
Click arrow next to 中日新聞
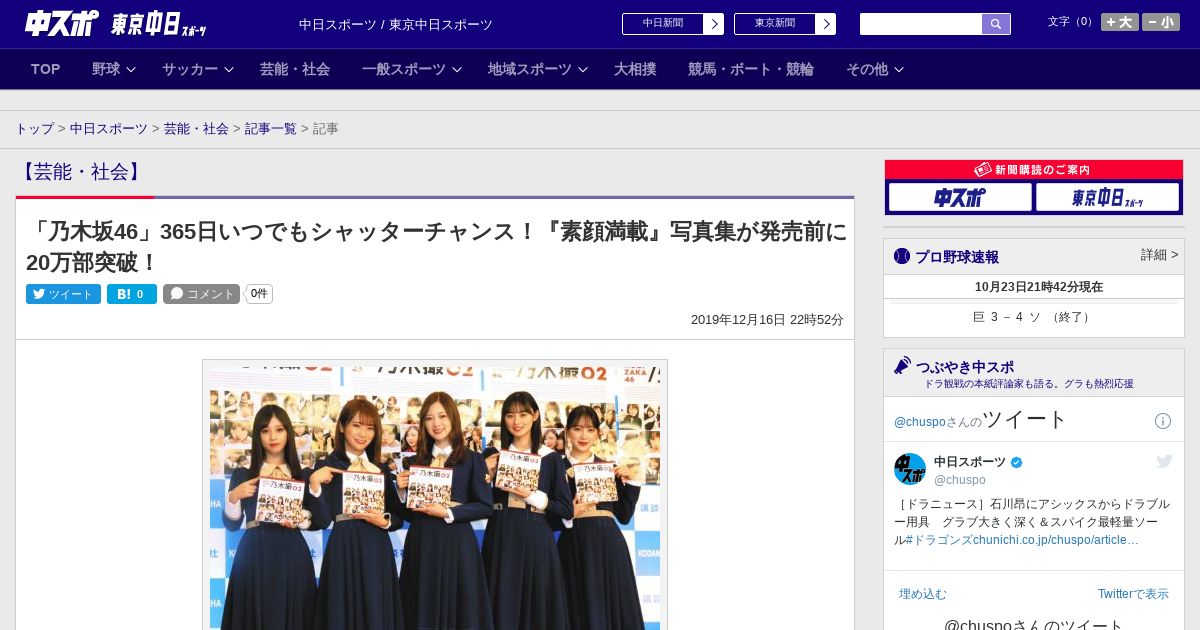pos(713,24)
